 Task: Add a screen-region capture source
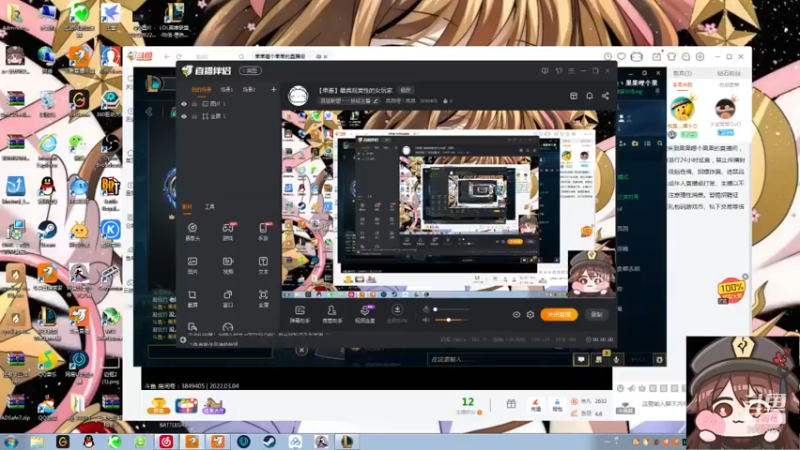click(x=192, y=298)
